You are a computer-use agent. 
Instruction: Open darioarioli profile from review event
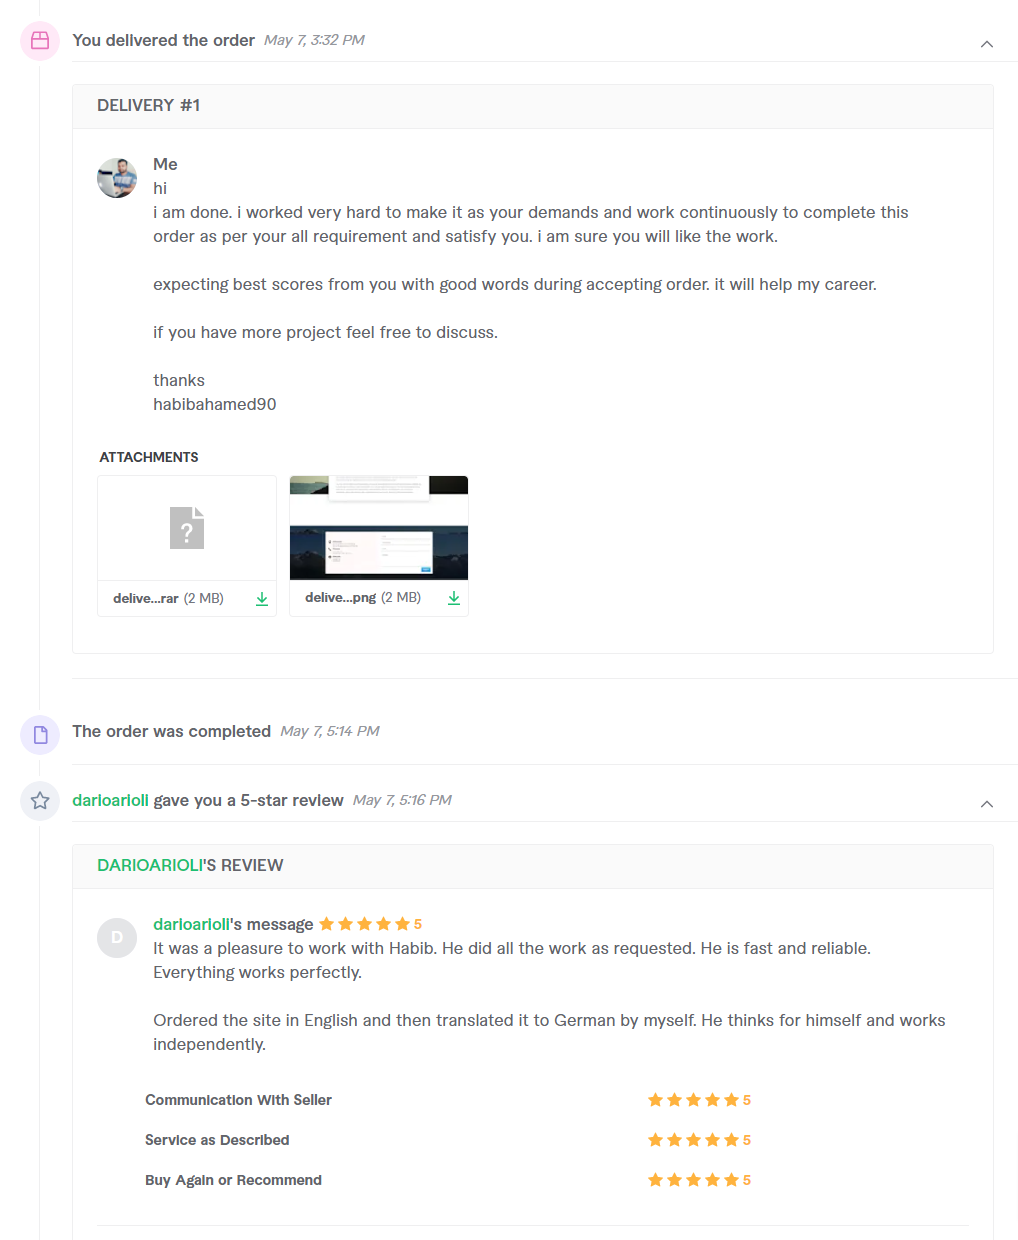[110, 800]
